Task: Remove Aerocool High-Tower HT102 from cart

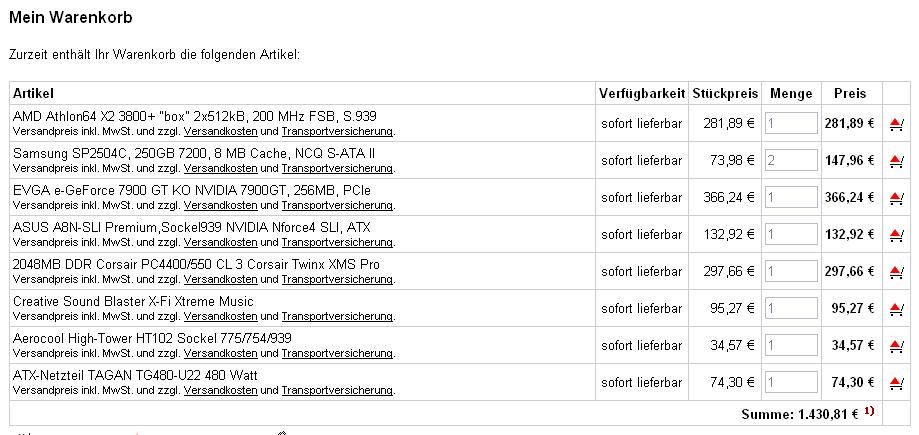Action: tap(896, 345)
